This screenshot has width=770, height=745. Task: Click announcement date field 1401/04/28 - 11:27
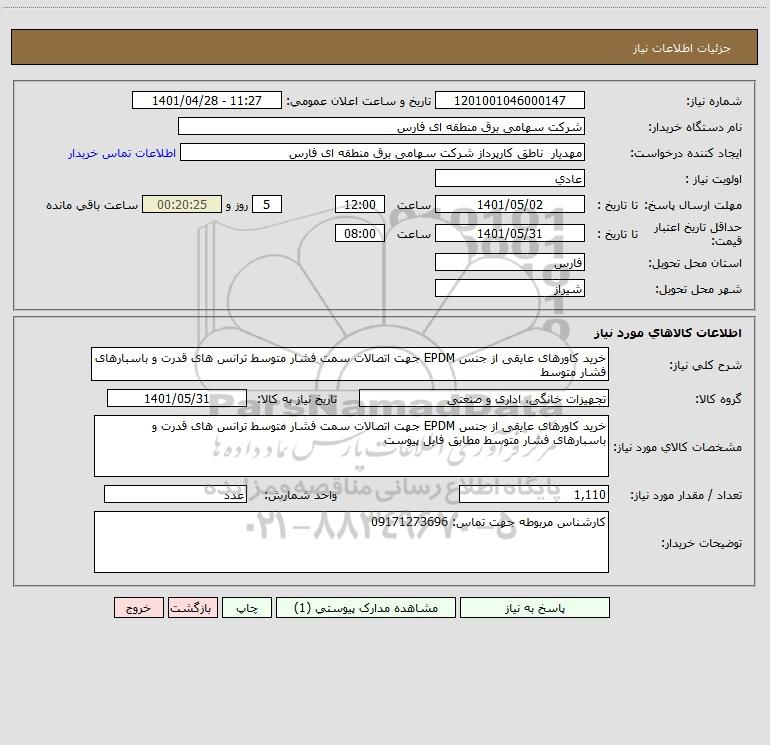[207, 100]
